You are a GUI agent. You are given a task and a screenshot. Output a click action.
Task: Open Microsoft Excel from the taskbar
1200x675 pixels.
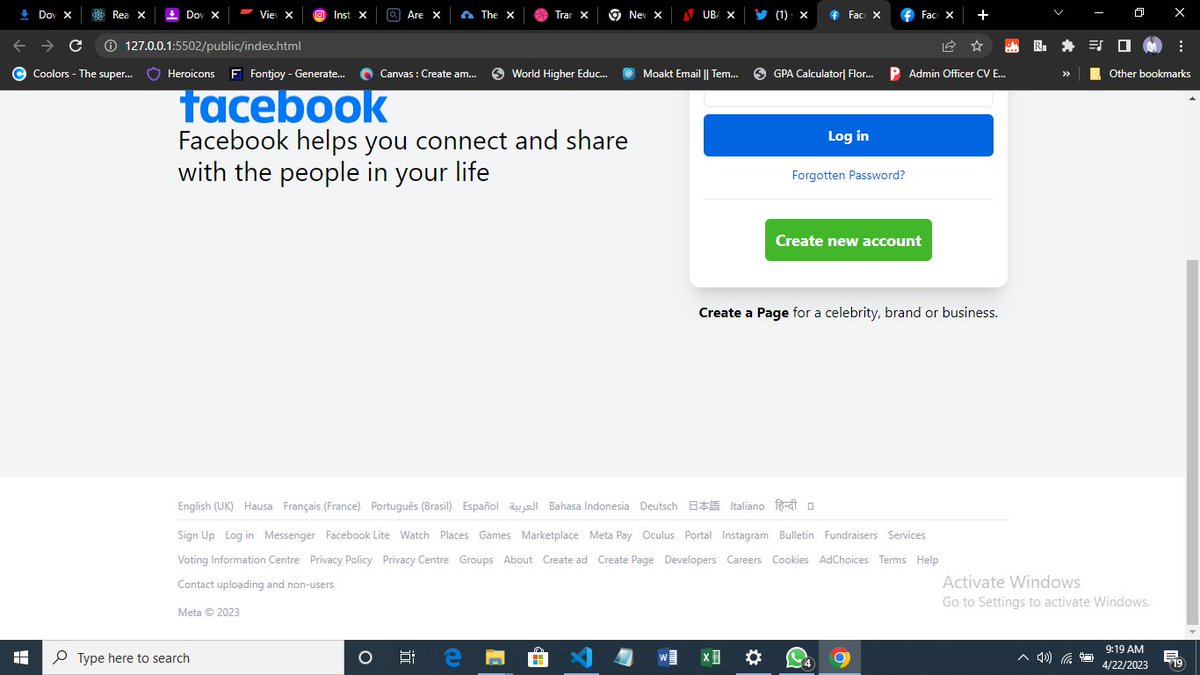click(x=710, y=657)
